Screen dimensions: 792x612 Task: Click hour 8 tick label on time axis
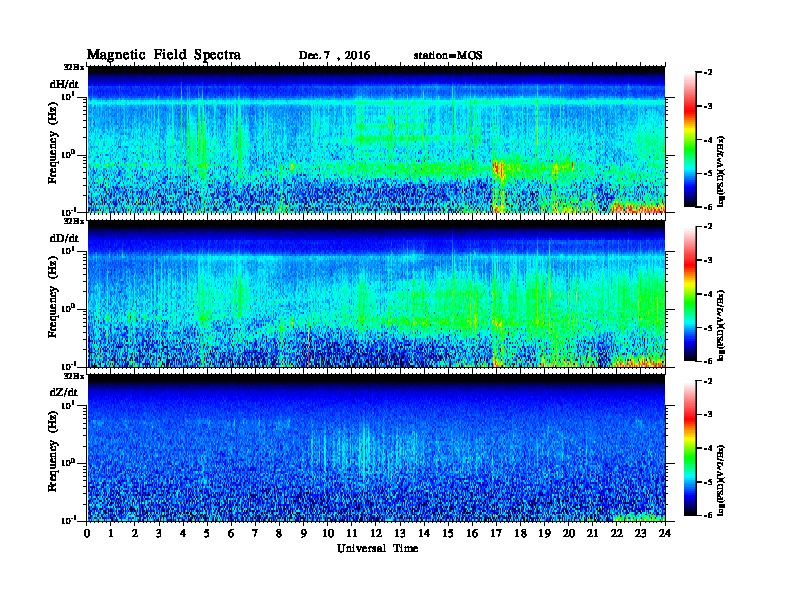[279, 534]
